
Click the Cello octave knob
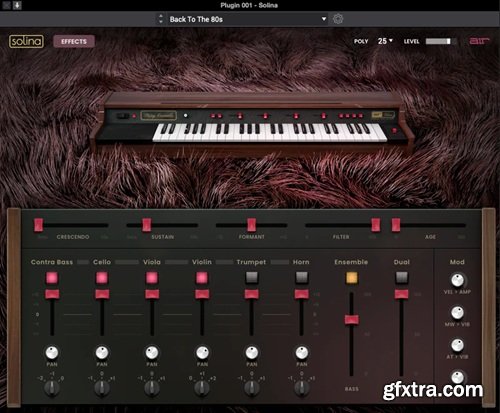pyautogui.click(x=102, y=388)
